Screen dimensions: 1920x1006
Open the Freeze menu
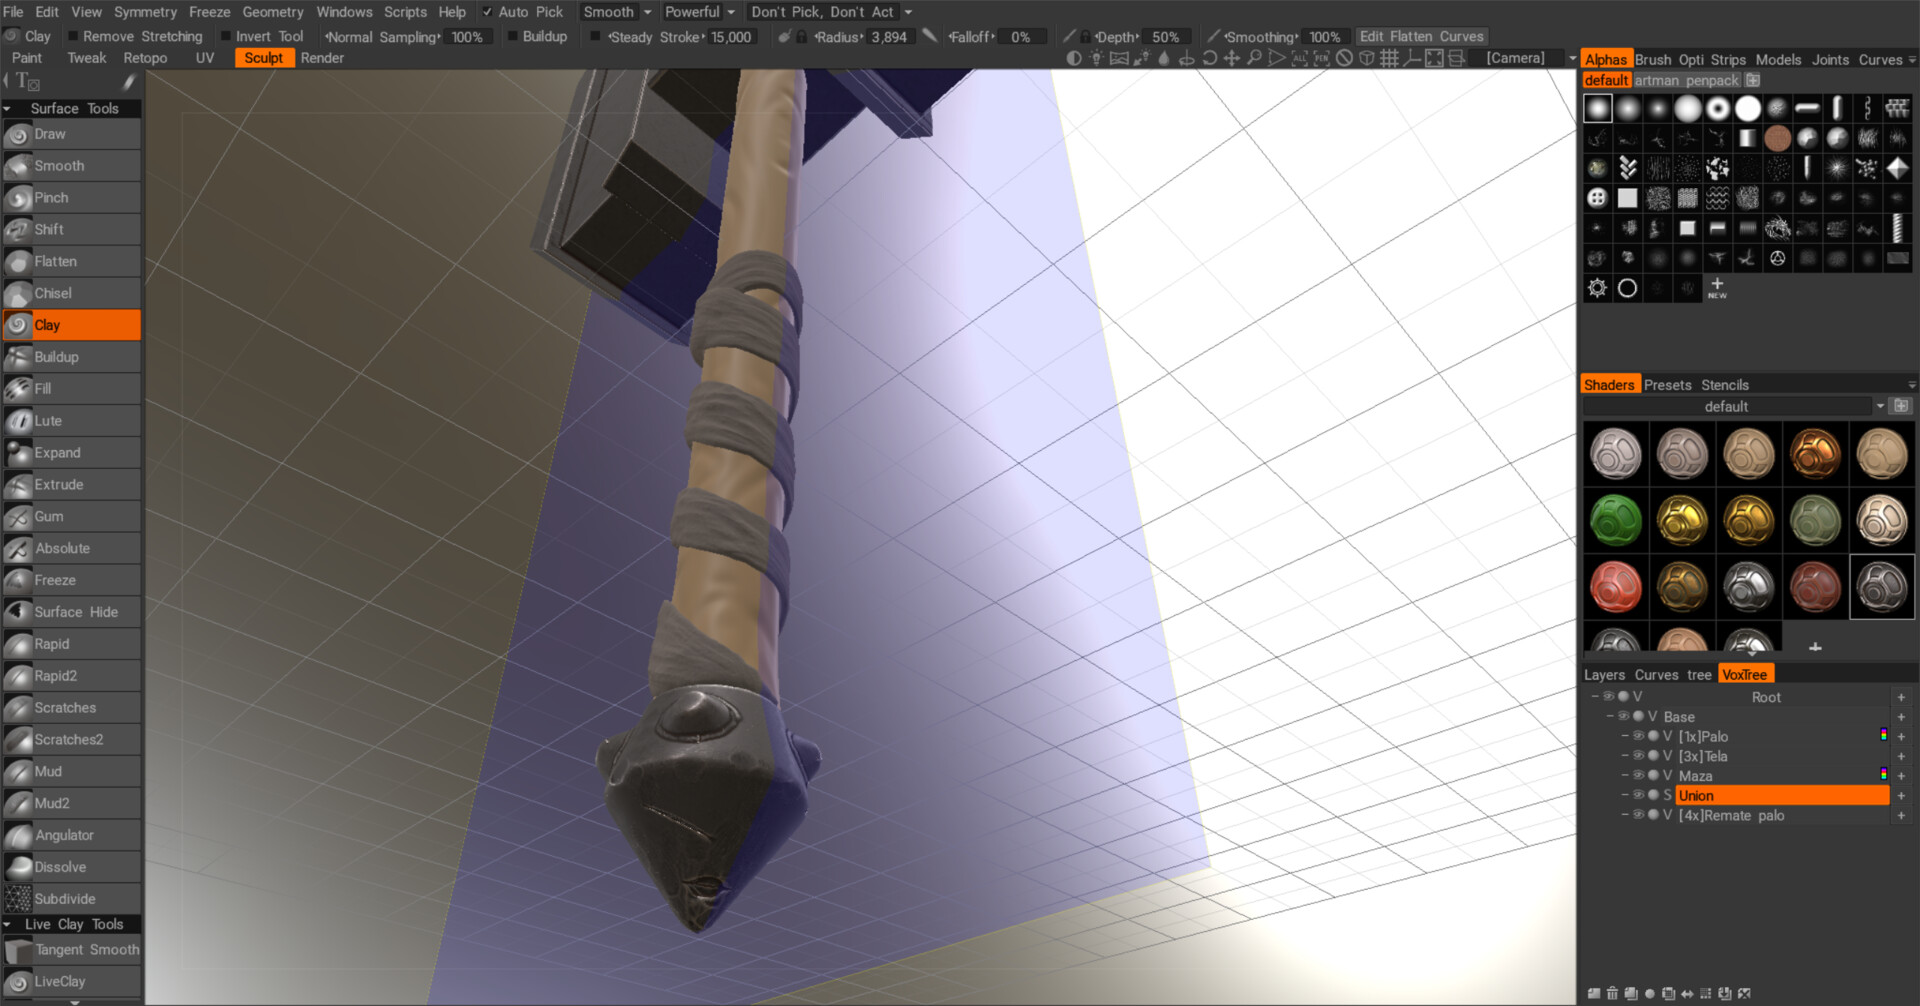[x=210, y=12]
